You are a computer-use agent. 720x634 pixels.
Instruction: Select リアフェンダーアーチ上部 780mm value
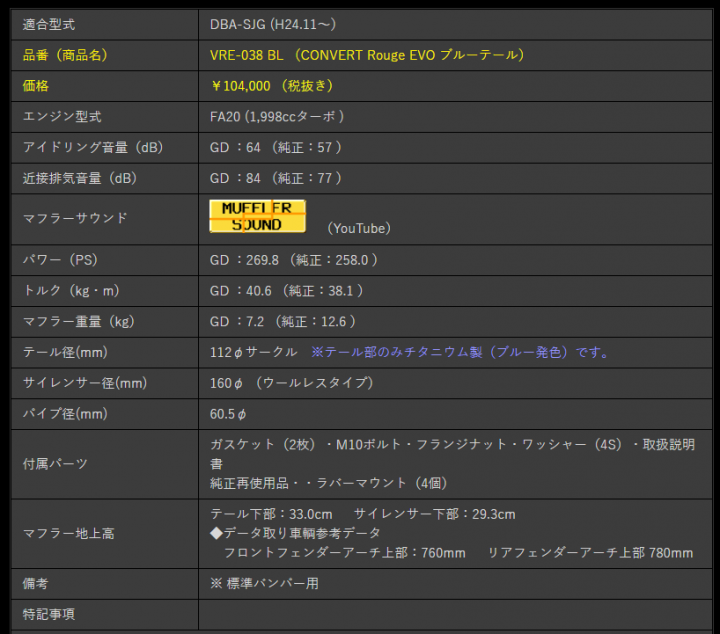click(x=590, y=553)
